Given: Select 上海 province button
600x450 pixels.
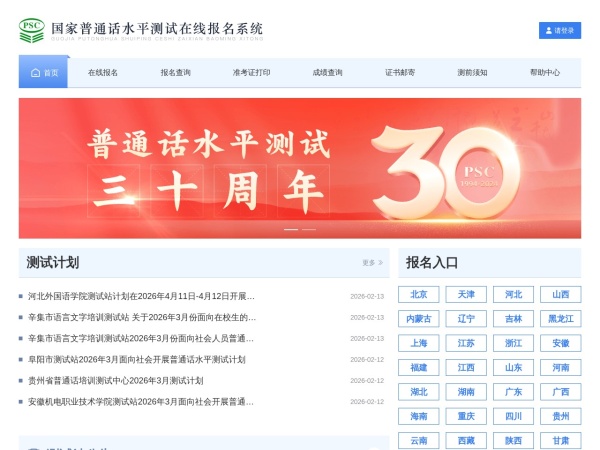Looking at the screenshot, I should coord(419,343).
